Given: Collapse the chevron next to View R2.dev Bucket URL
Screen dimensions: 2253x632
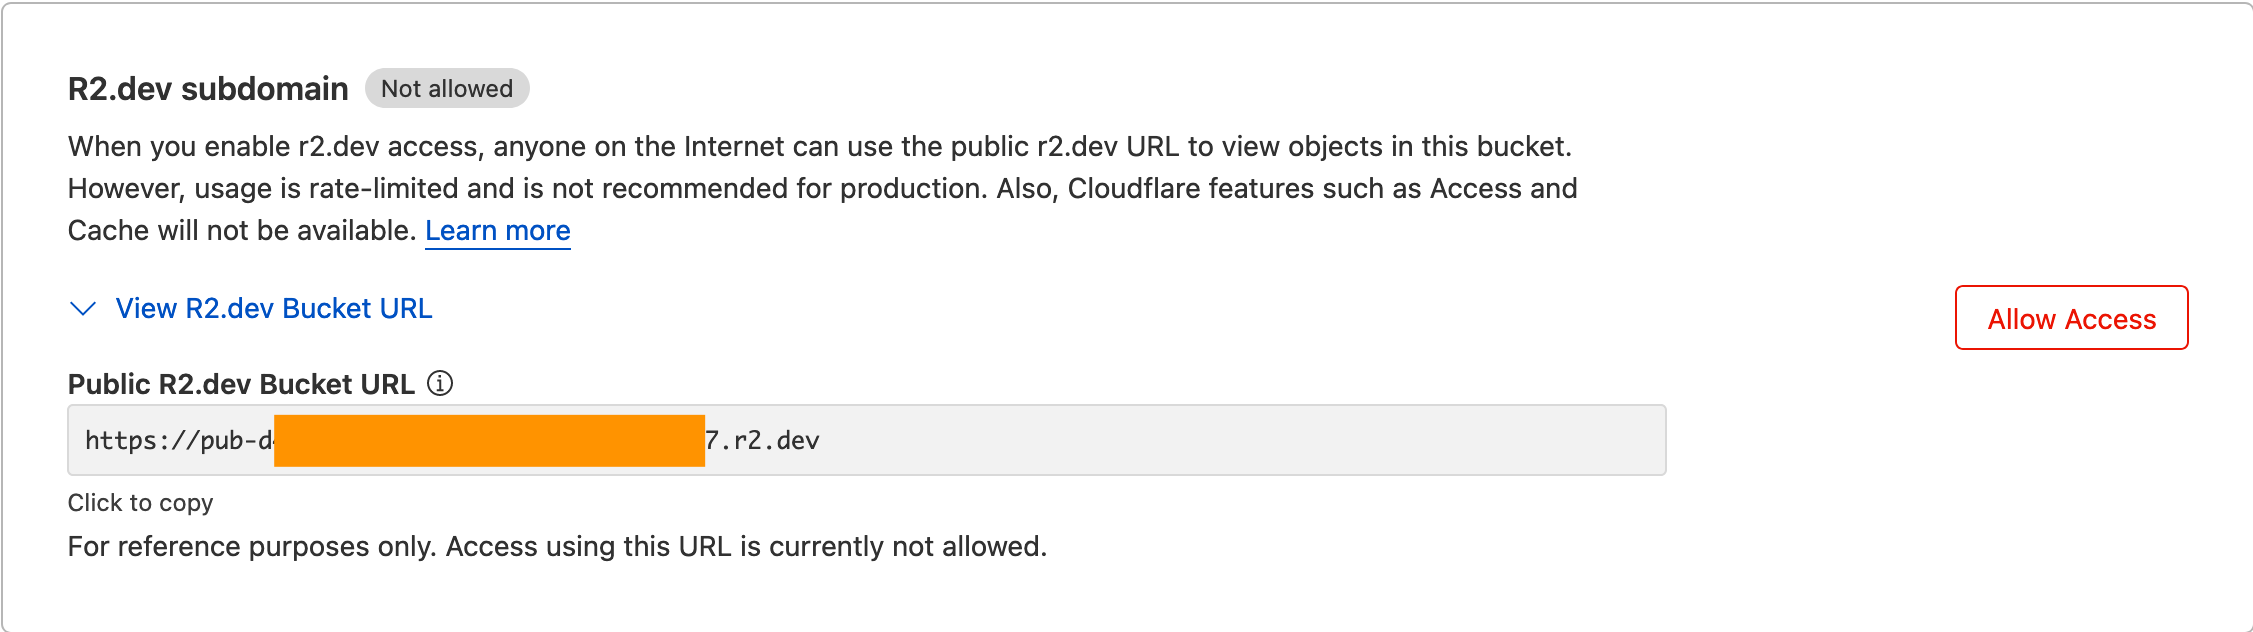Looking at the screenshot, I should (x=83, y=309).
